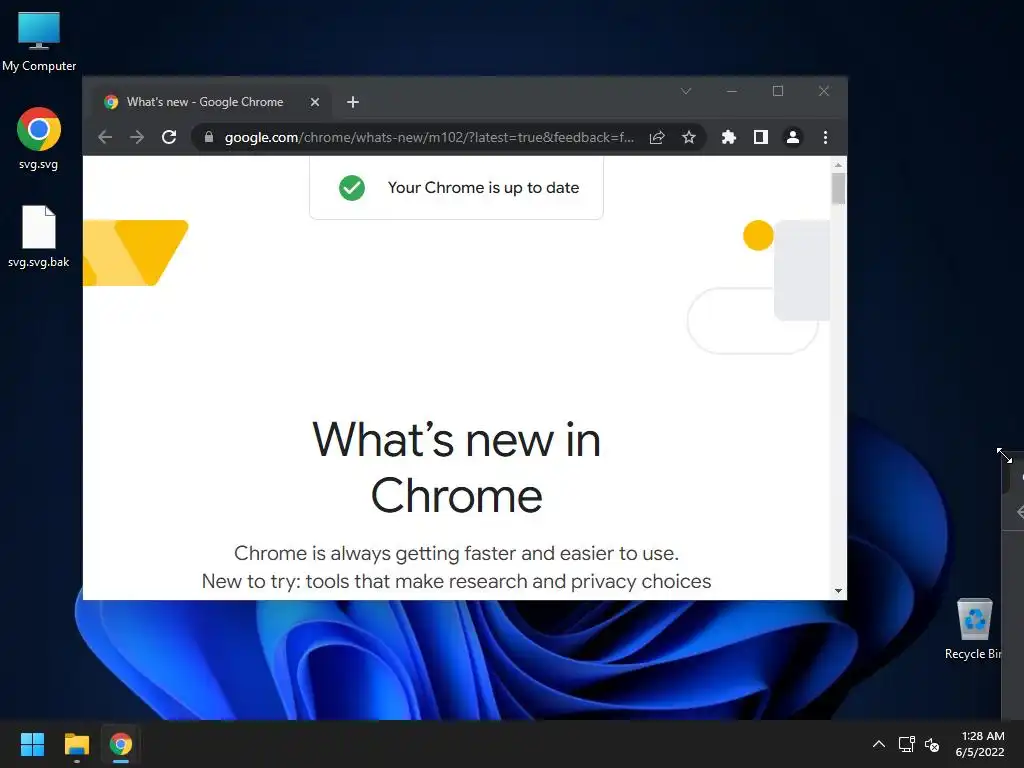Screen dimensions: 1024x768
Task: Open the tab search chevron
Action: click(686, 91)
